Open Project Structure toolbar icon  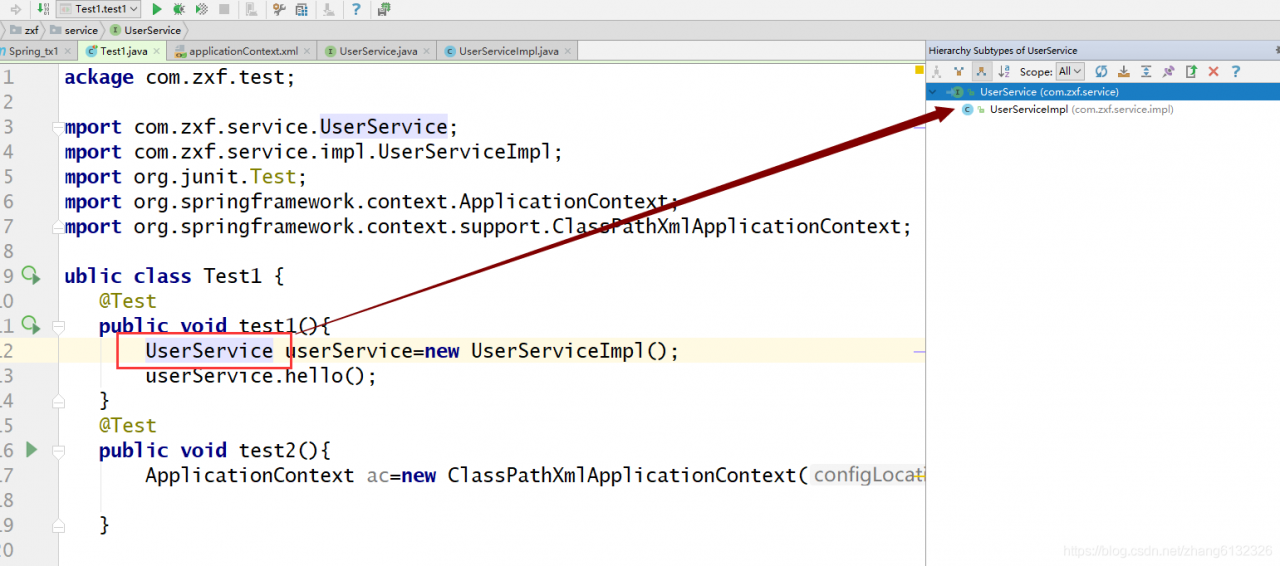point(301,9)
